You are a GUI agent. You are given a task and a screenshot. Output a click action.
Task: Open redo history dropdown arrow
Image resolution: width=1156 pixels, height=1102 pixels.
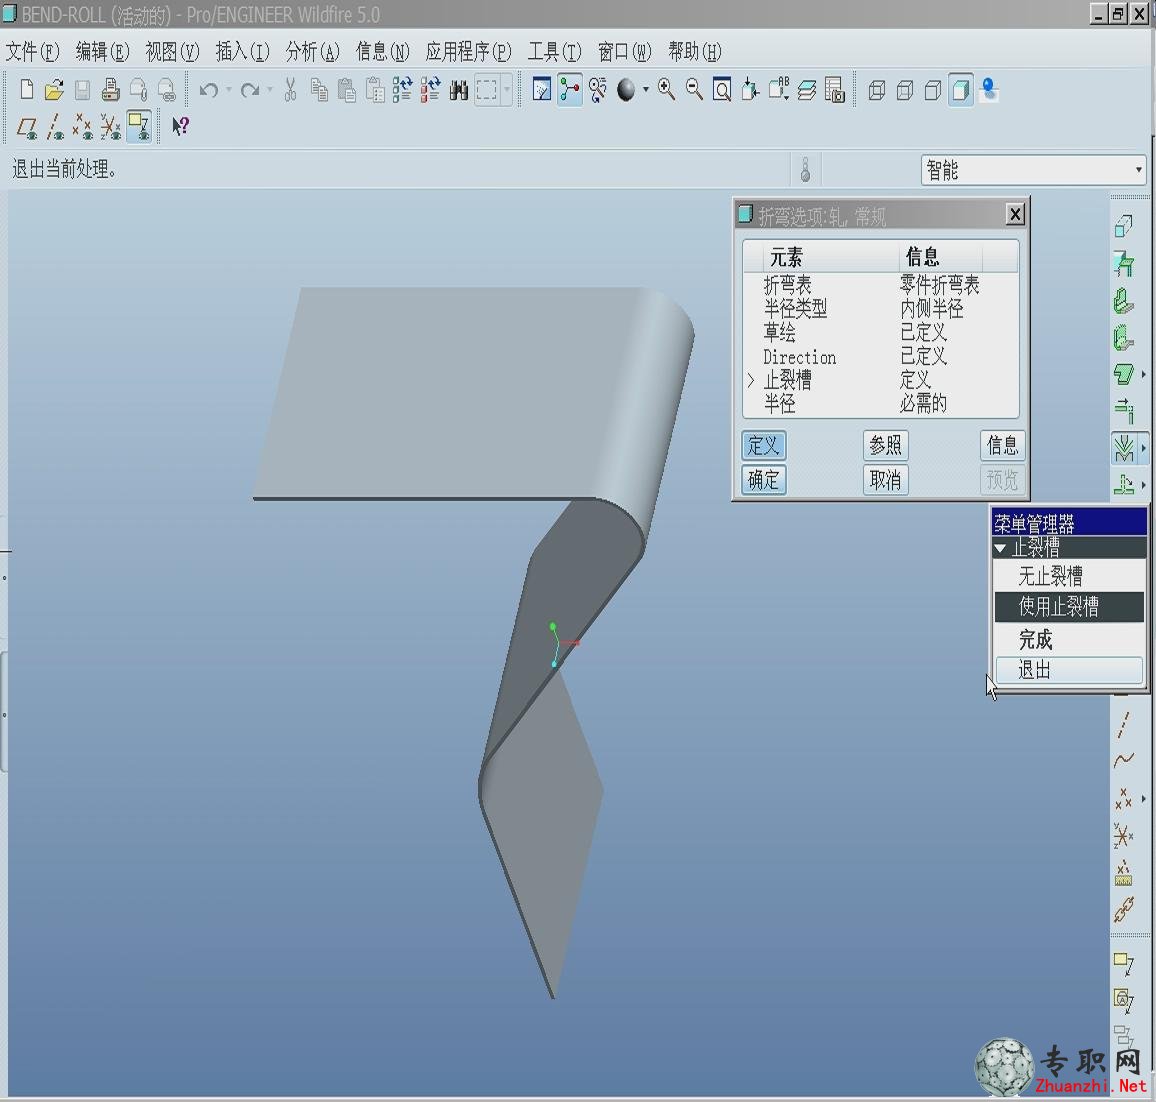(270, 90)
